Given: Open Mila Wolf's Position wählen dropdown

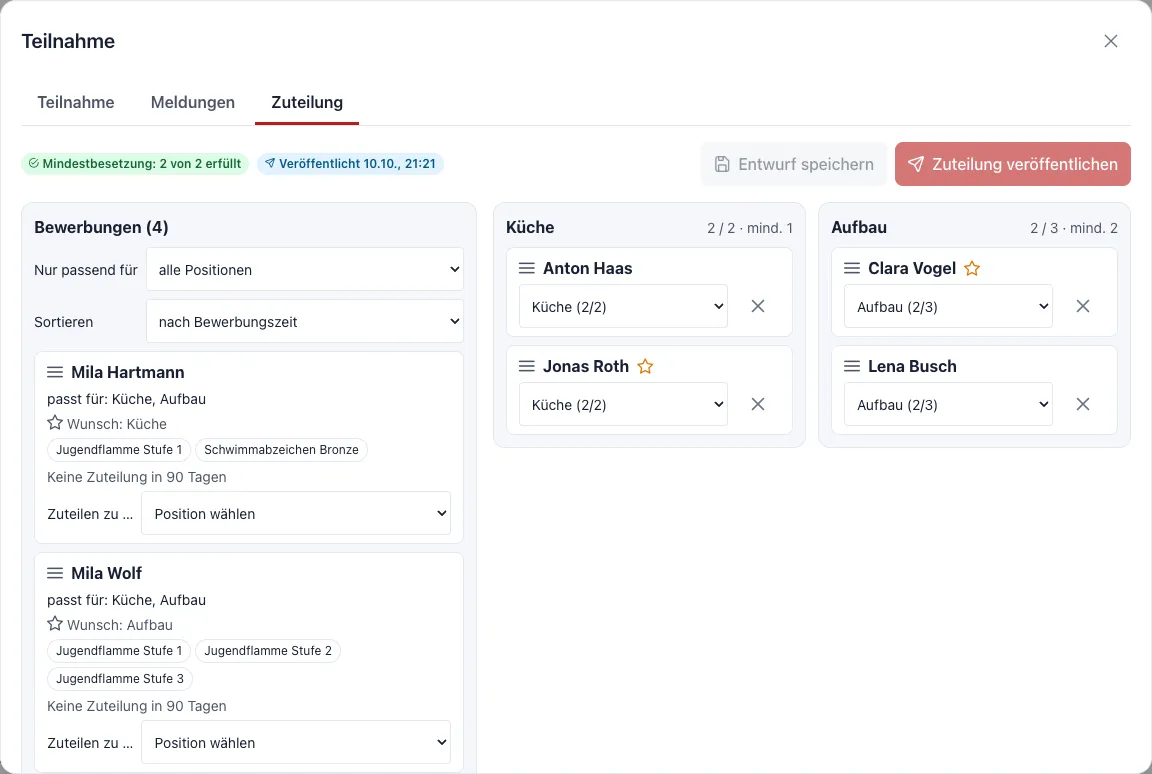Looking at the screenshot, I should [296, 742].
